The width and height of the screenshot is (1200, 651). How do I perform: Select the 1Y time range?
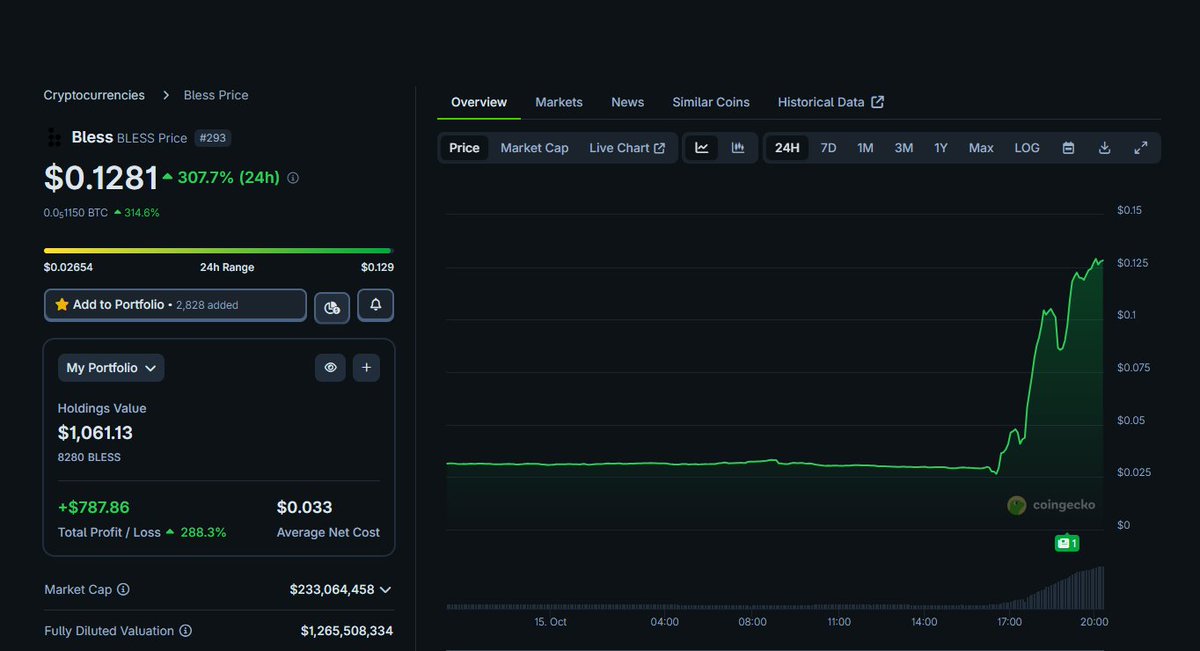pos(941,148)
